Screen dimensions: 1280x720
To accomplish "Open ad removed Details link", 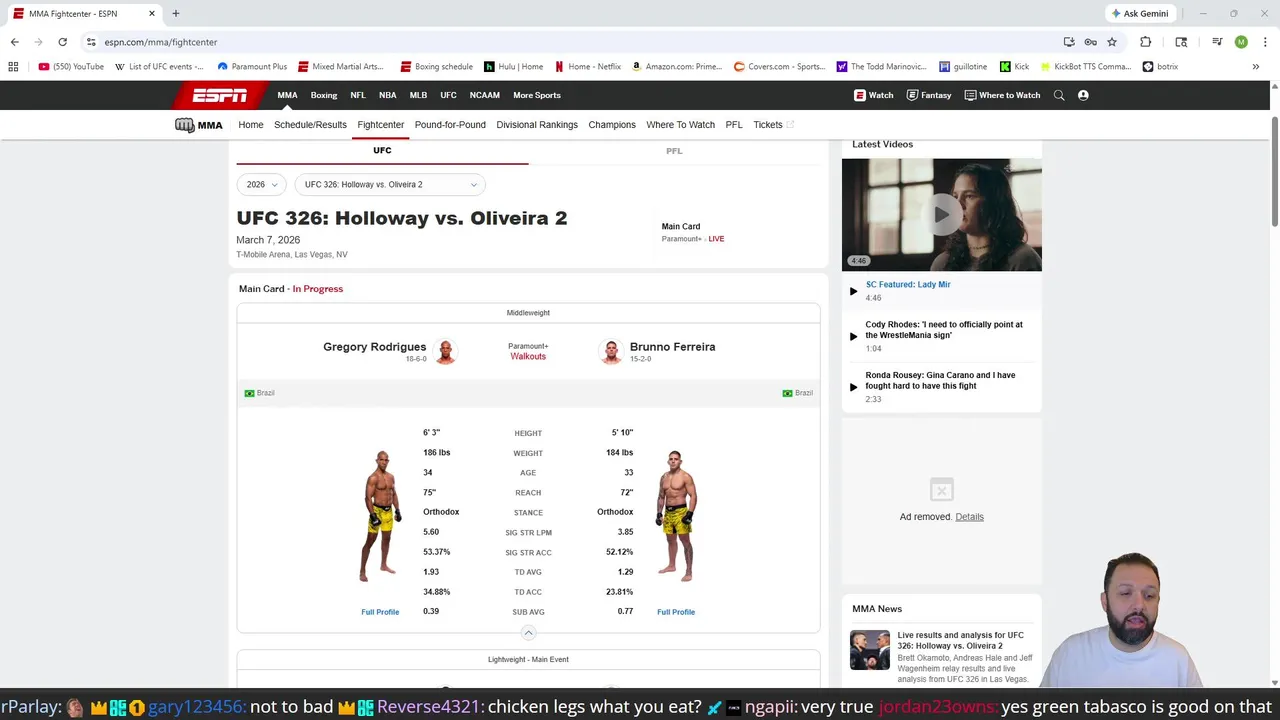I will point(969,517).
